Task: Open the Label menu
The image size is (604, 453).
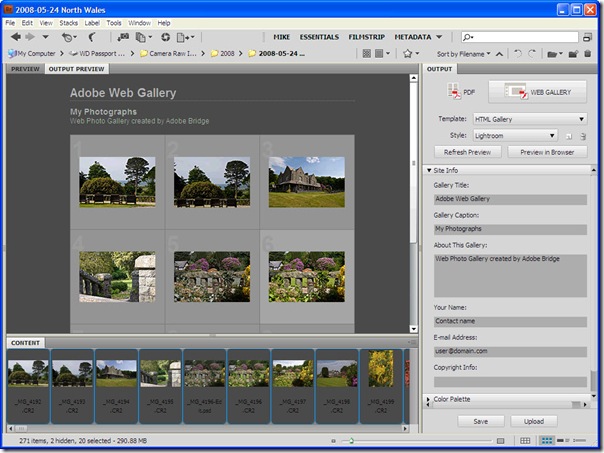Action: [92, 23]
